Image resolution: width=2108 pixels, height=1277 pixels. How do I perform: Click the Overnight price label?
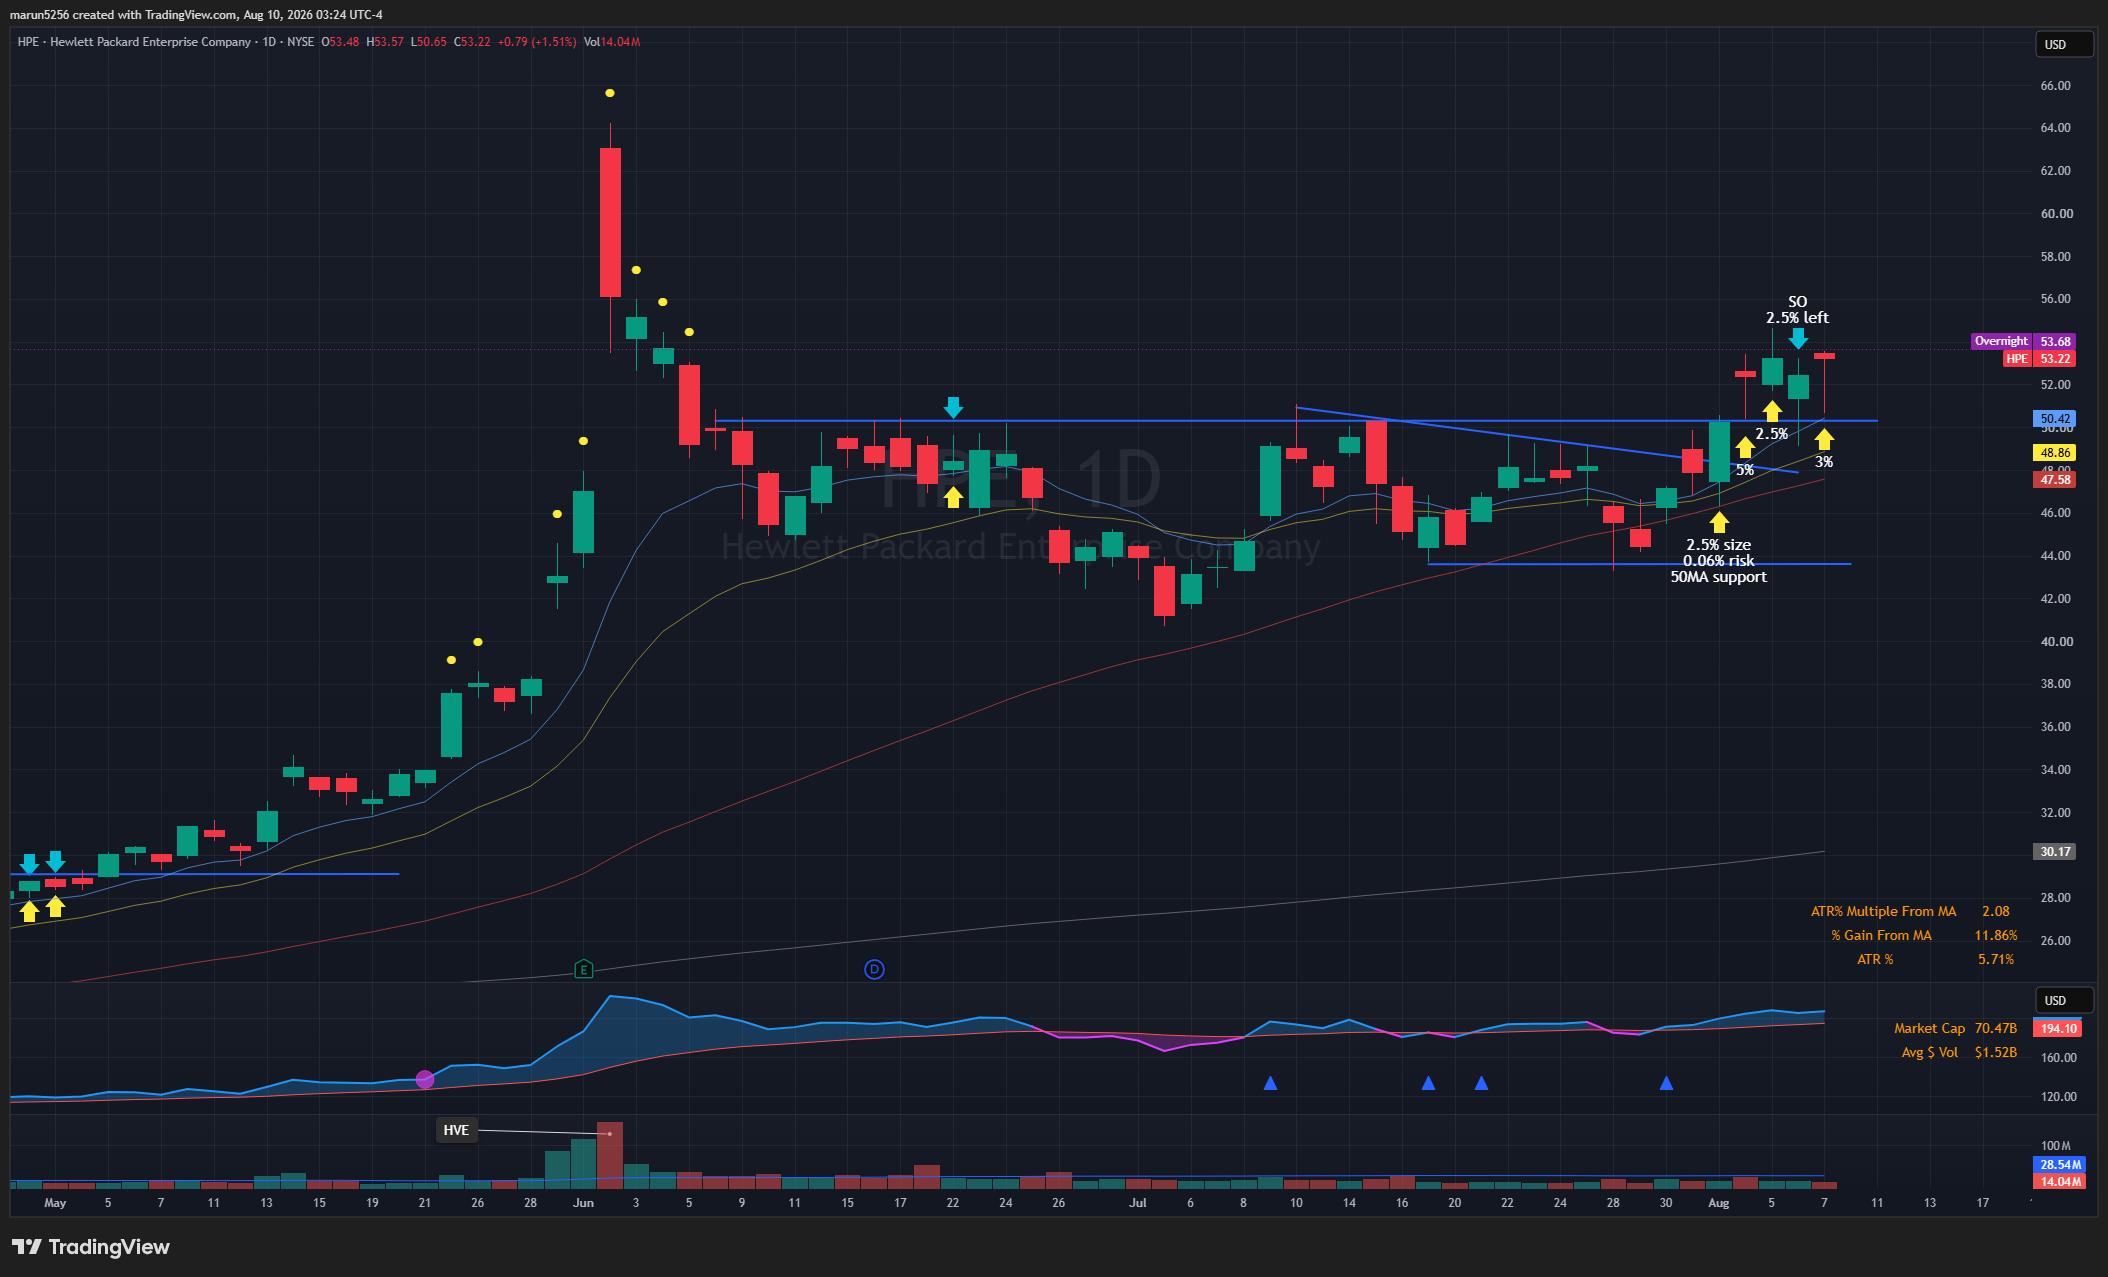(x=2001, y=341)
